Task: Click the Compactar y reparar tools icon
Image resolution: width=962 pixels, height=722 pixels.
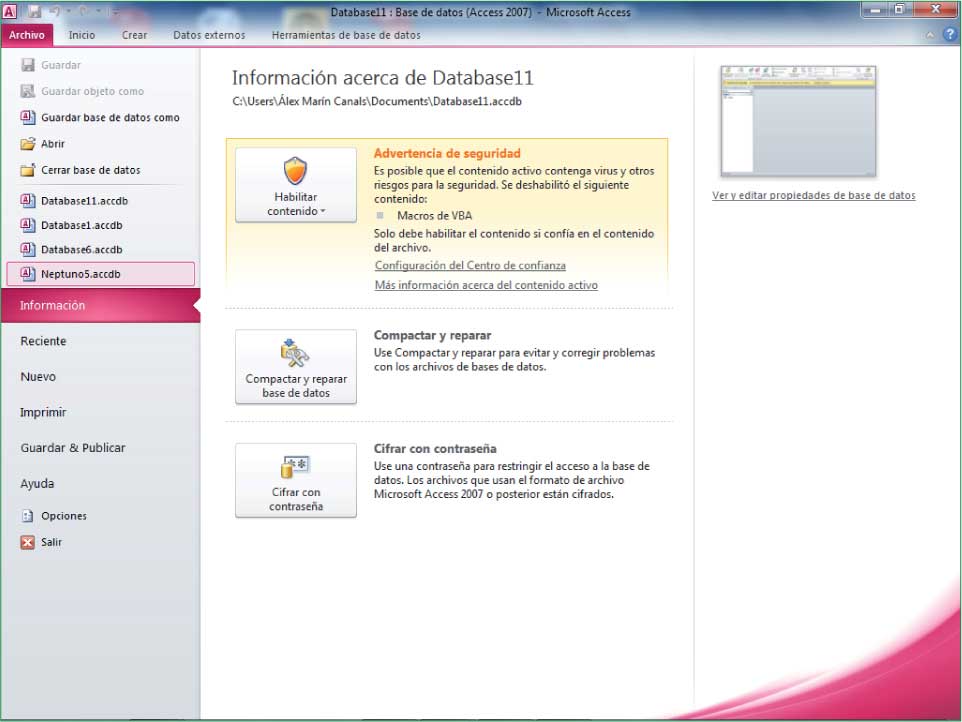Action: pos(295,353)
